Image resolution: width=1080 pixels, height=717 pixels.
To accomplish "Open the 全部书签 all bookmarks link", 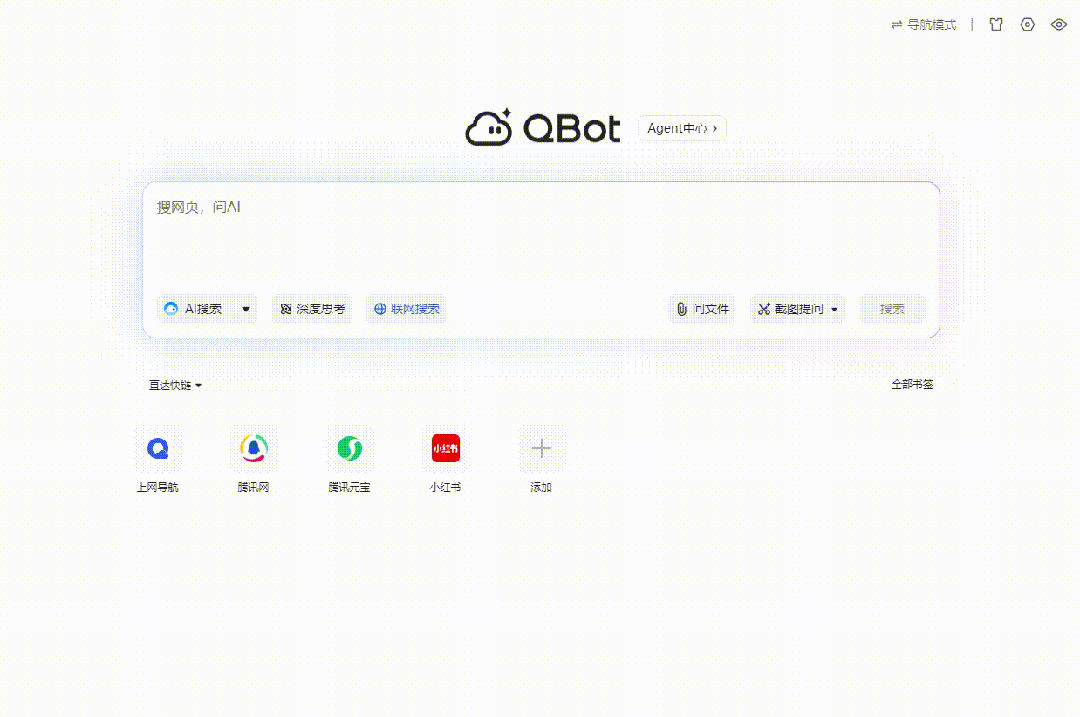I will coord(912,384).
